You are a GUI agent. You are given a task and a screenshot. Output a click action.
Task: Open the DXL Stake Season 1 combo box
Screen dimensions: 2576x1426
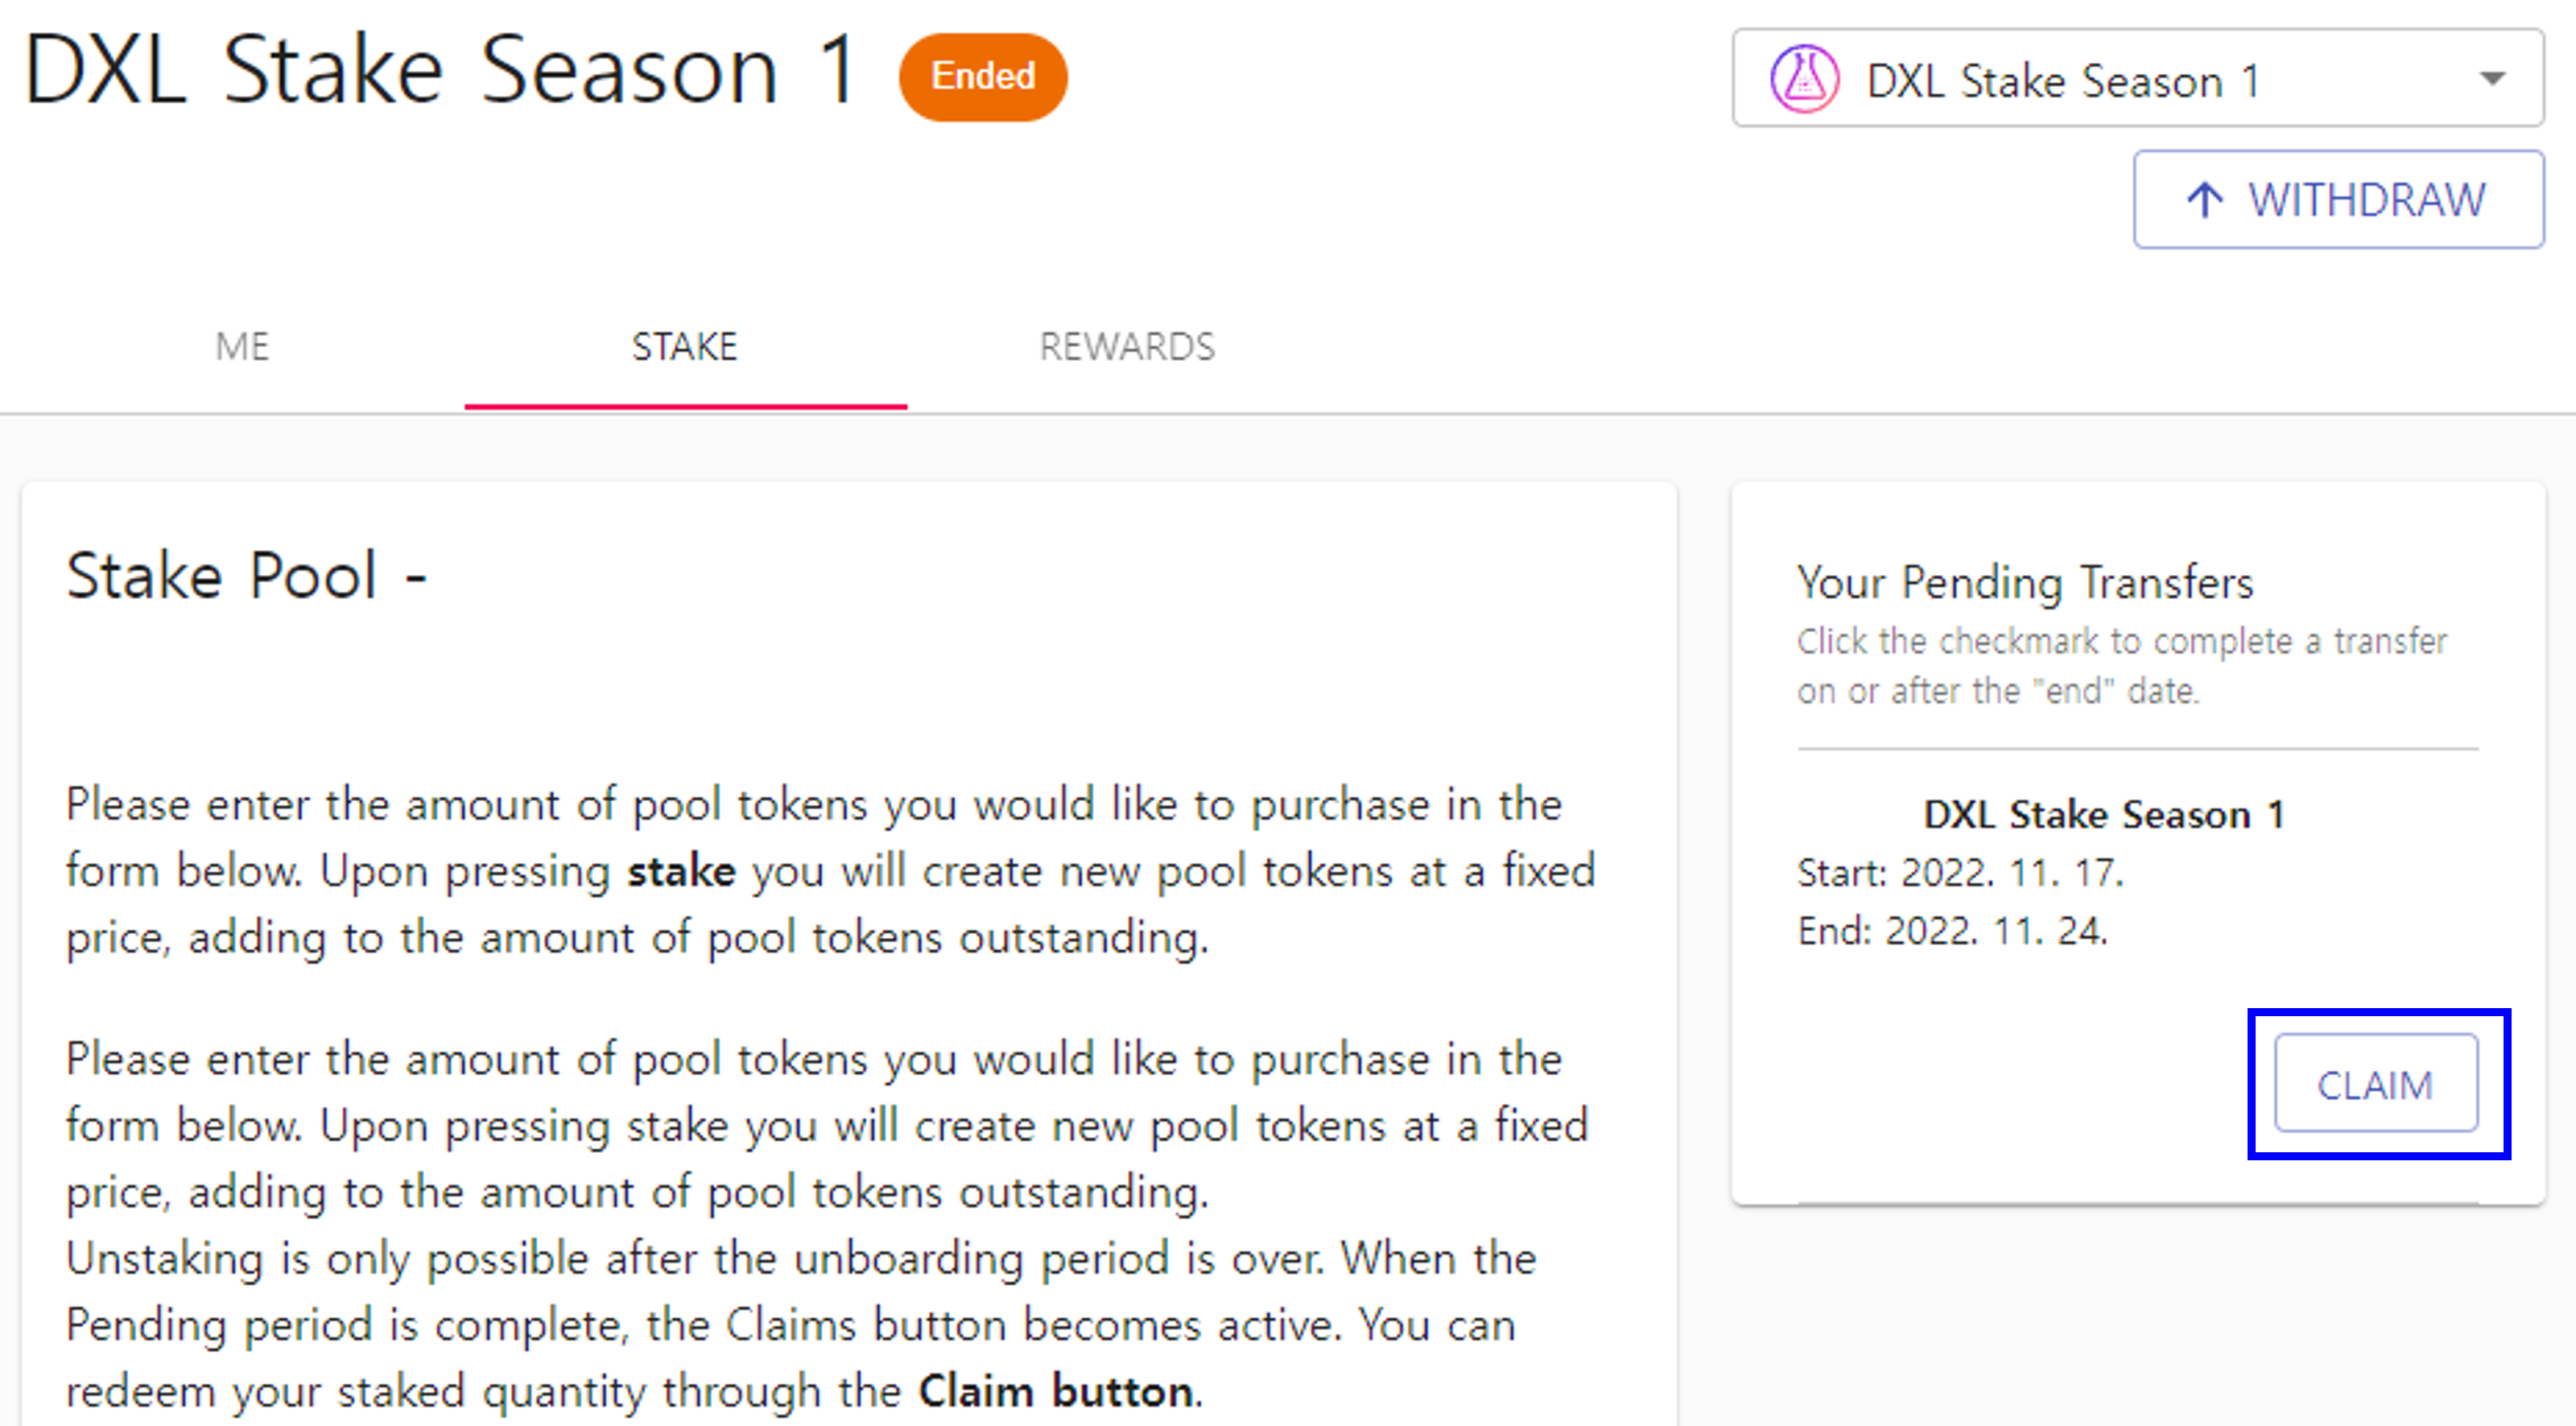click(2138, 79)
